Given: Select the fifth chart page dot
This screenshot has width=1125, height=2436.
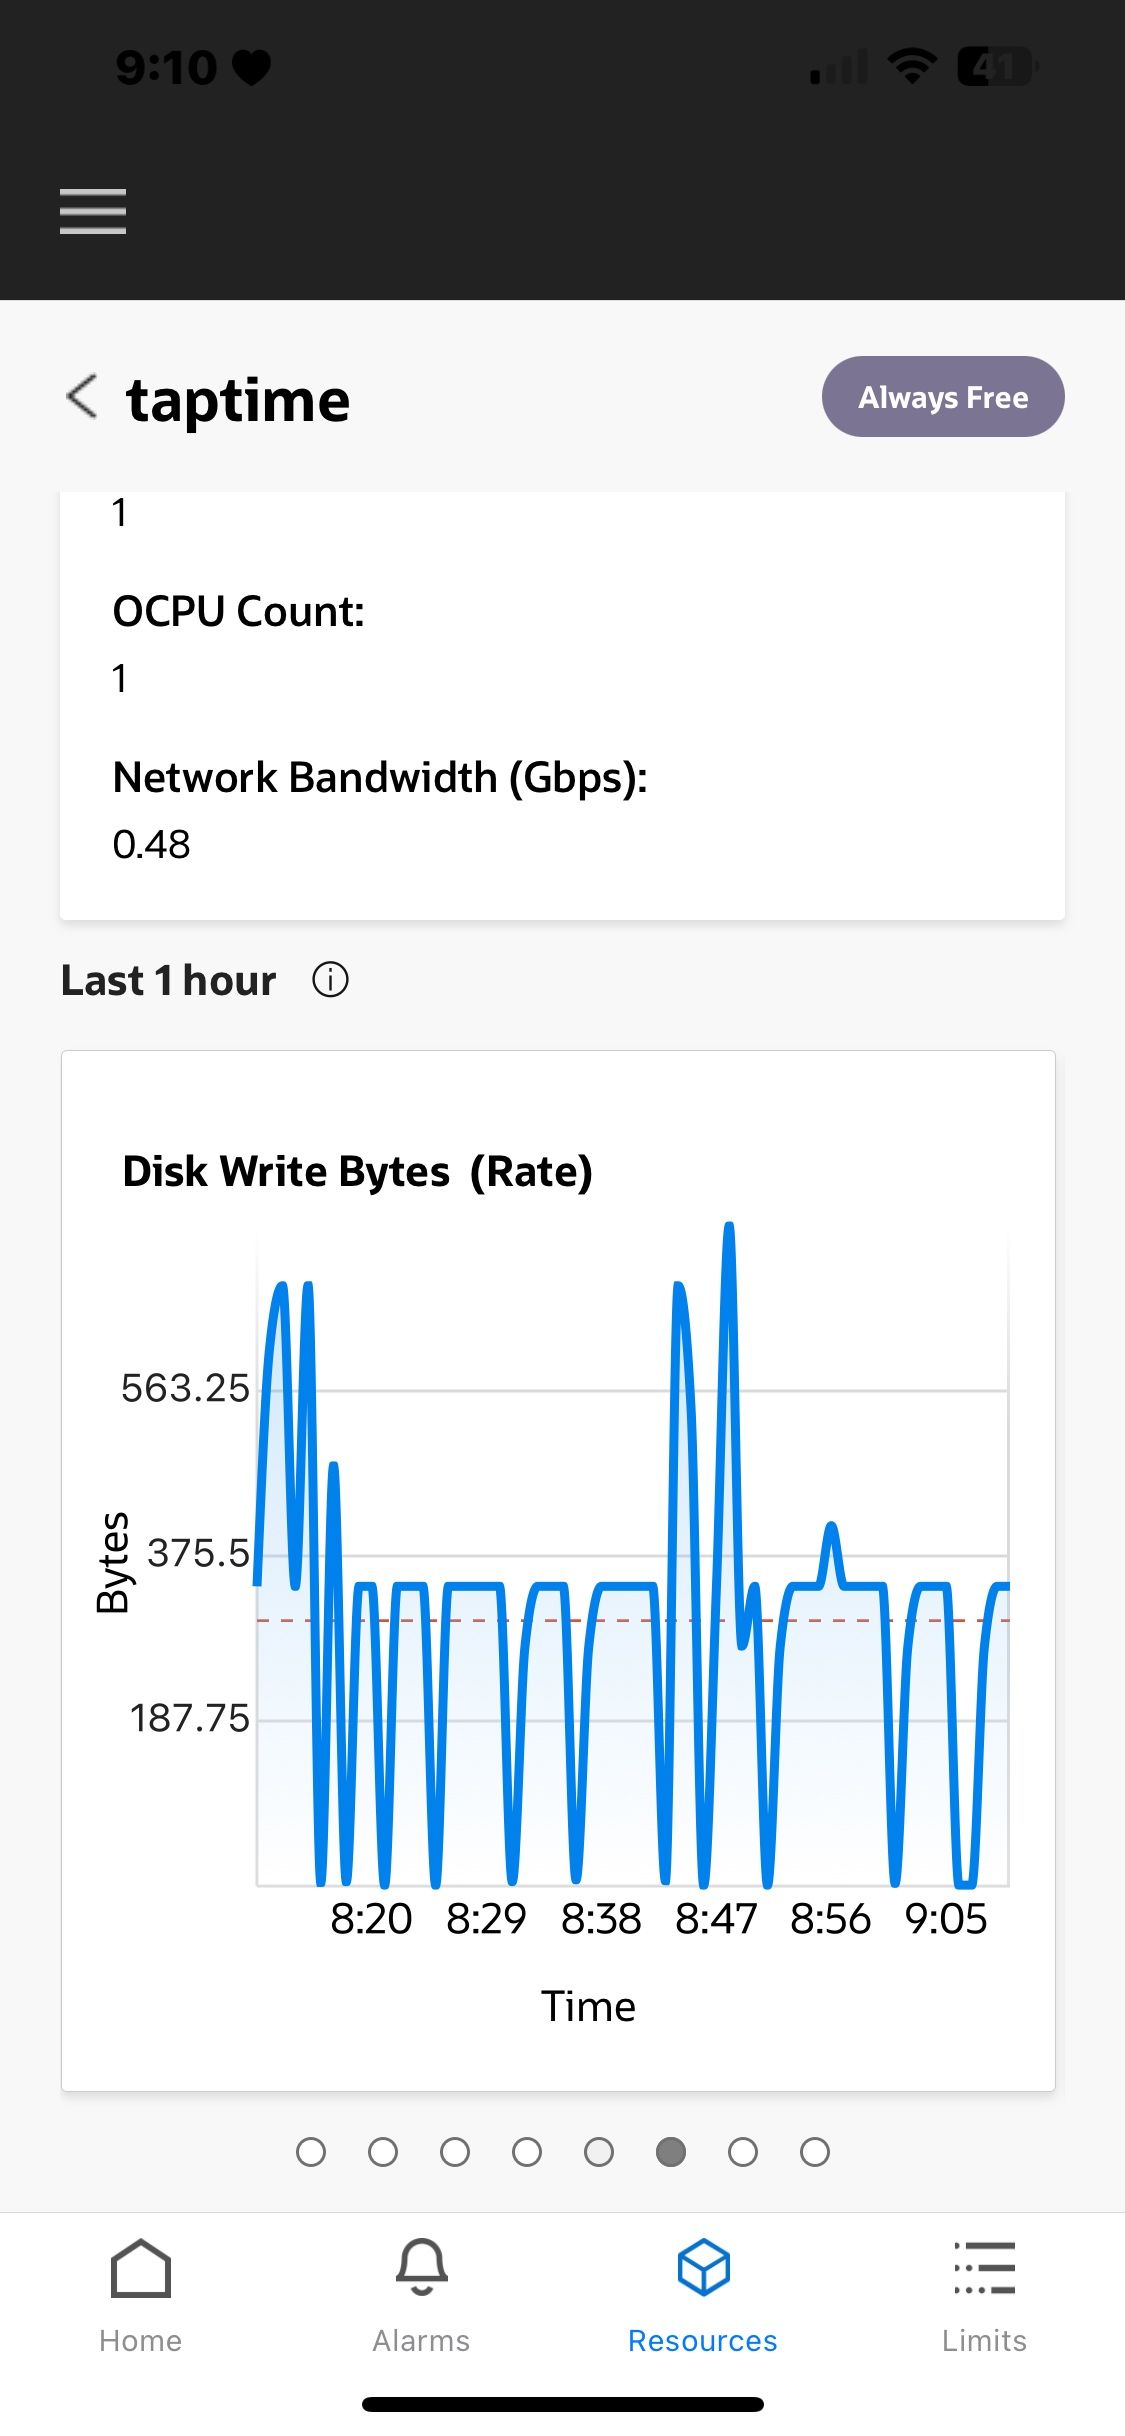Looking at the screenshot, I should point(599,2152).
